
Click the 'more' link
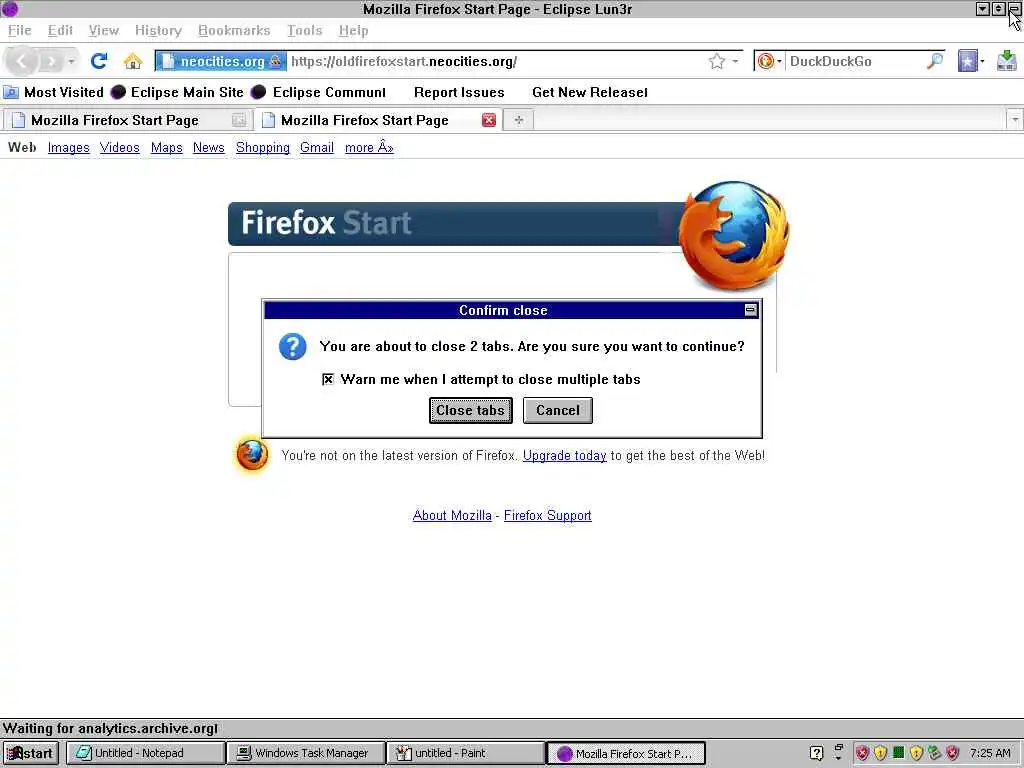(x=369, y=148)
